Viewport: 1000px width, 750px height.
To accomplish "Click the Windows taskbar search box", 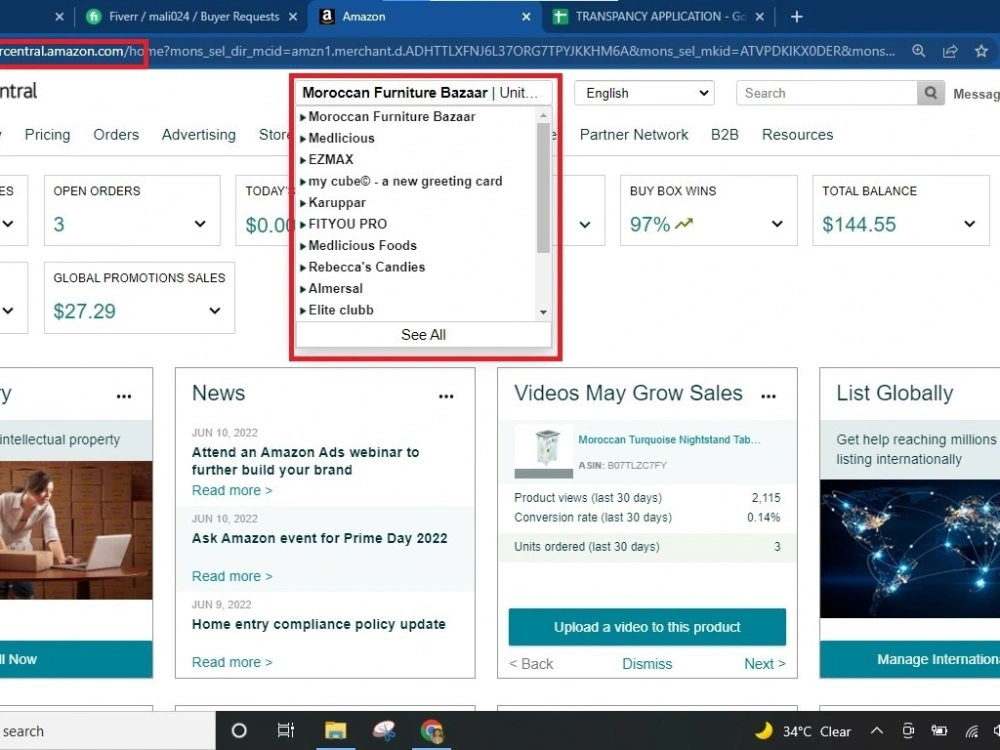I will click(x=107, y=731).
